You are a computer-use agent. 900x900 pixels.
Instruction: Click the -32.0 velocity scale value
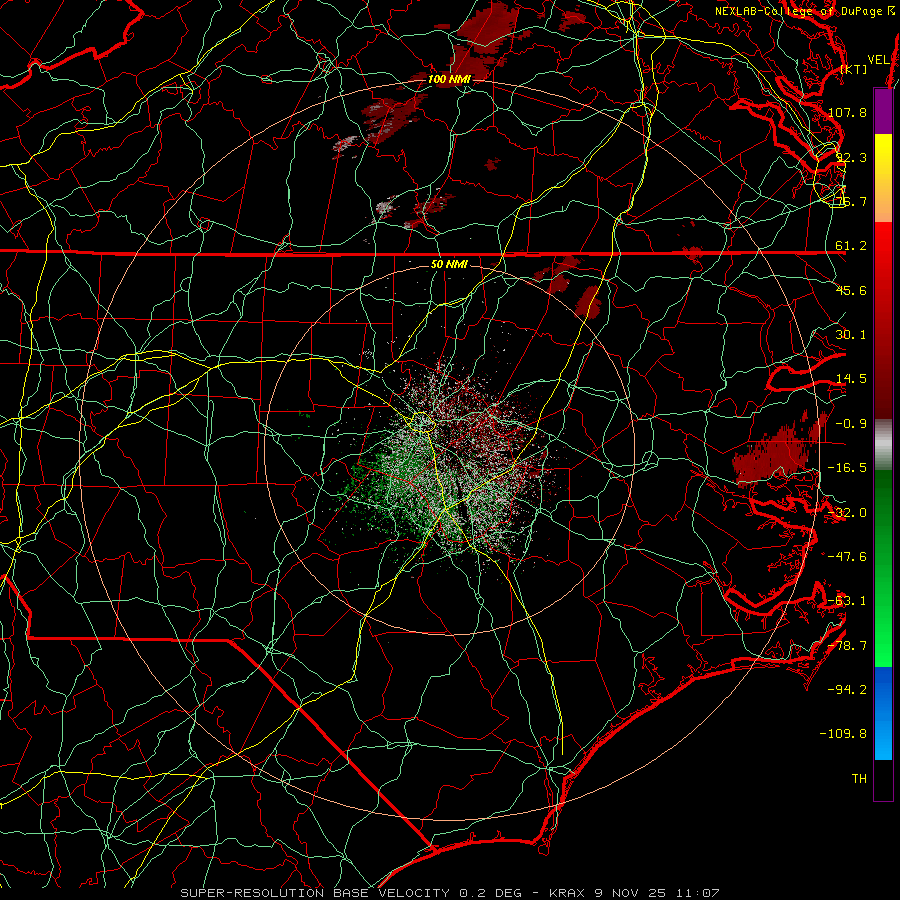847,513
